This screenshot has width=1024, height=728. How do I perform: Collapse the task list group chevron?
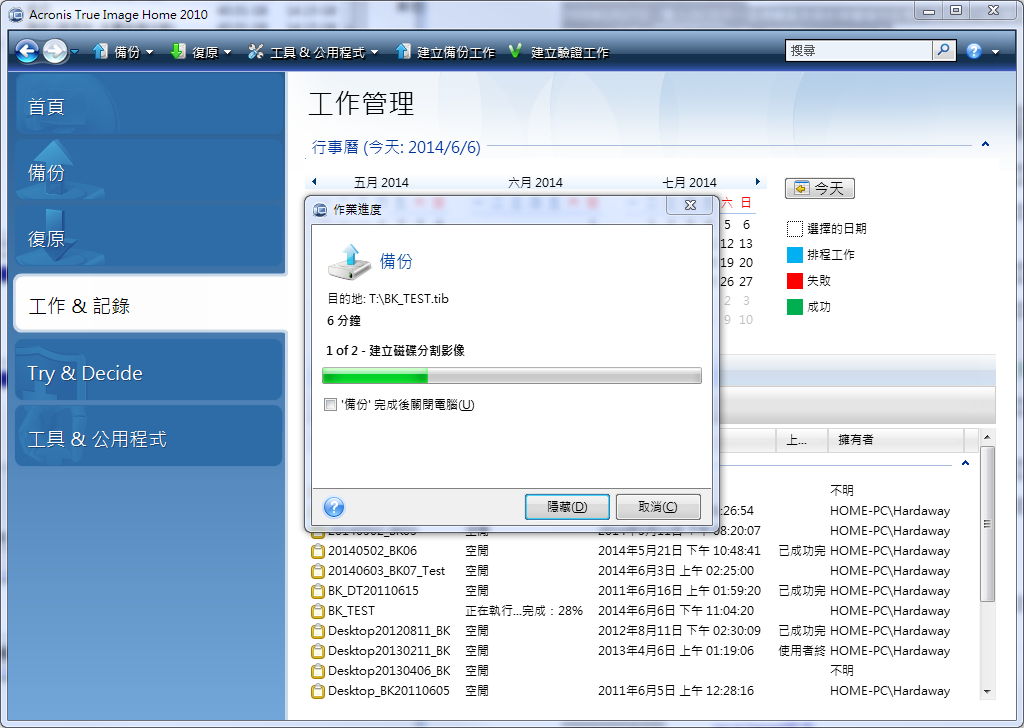[965, 464]
